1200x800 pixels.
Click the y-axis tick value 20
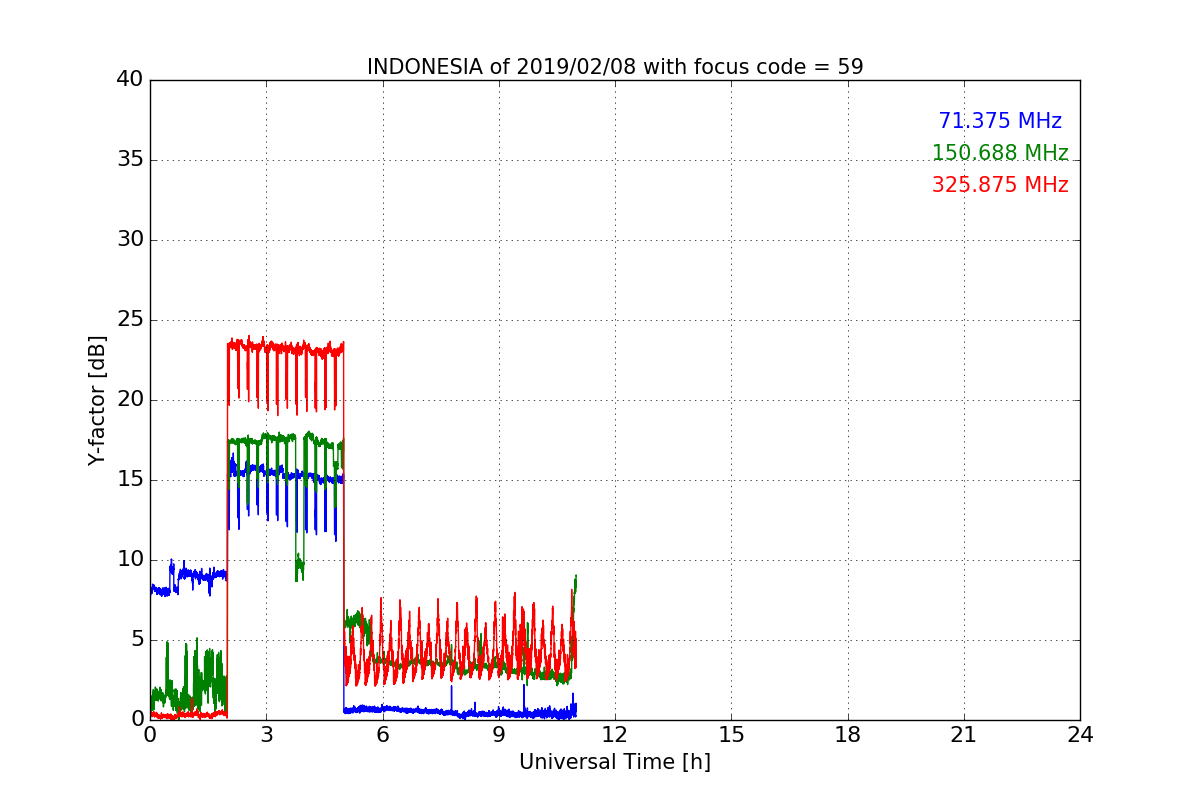coord(130,400)
